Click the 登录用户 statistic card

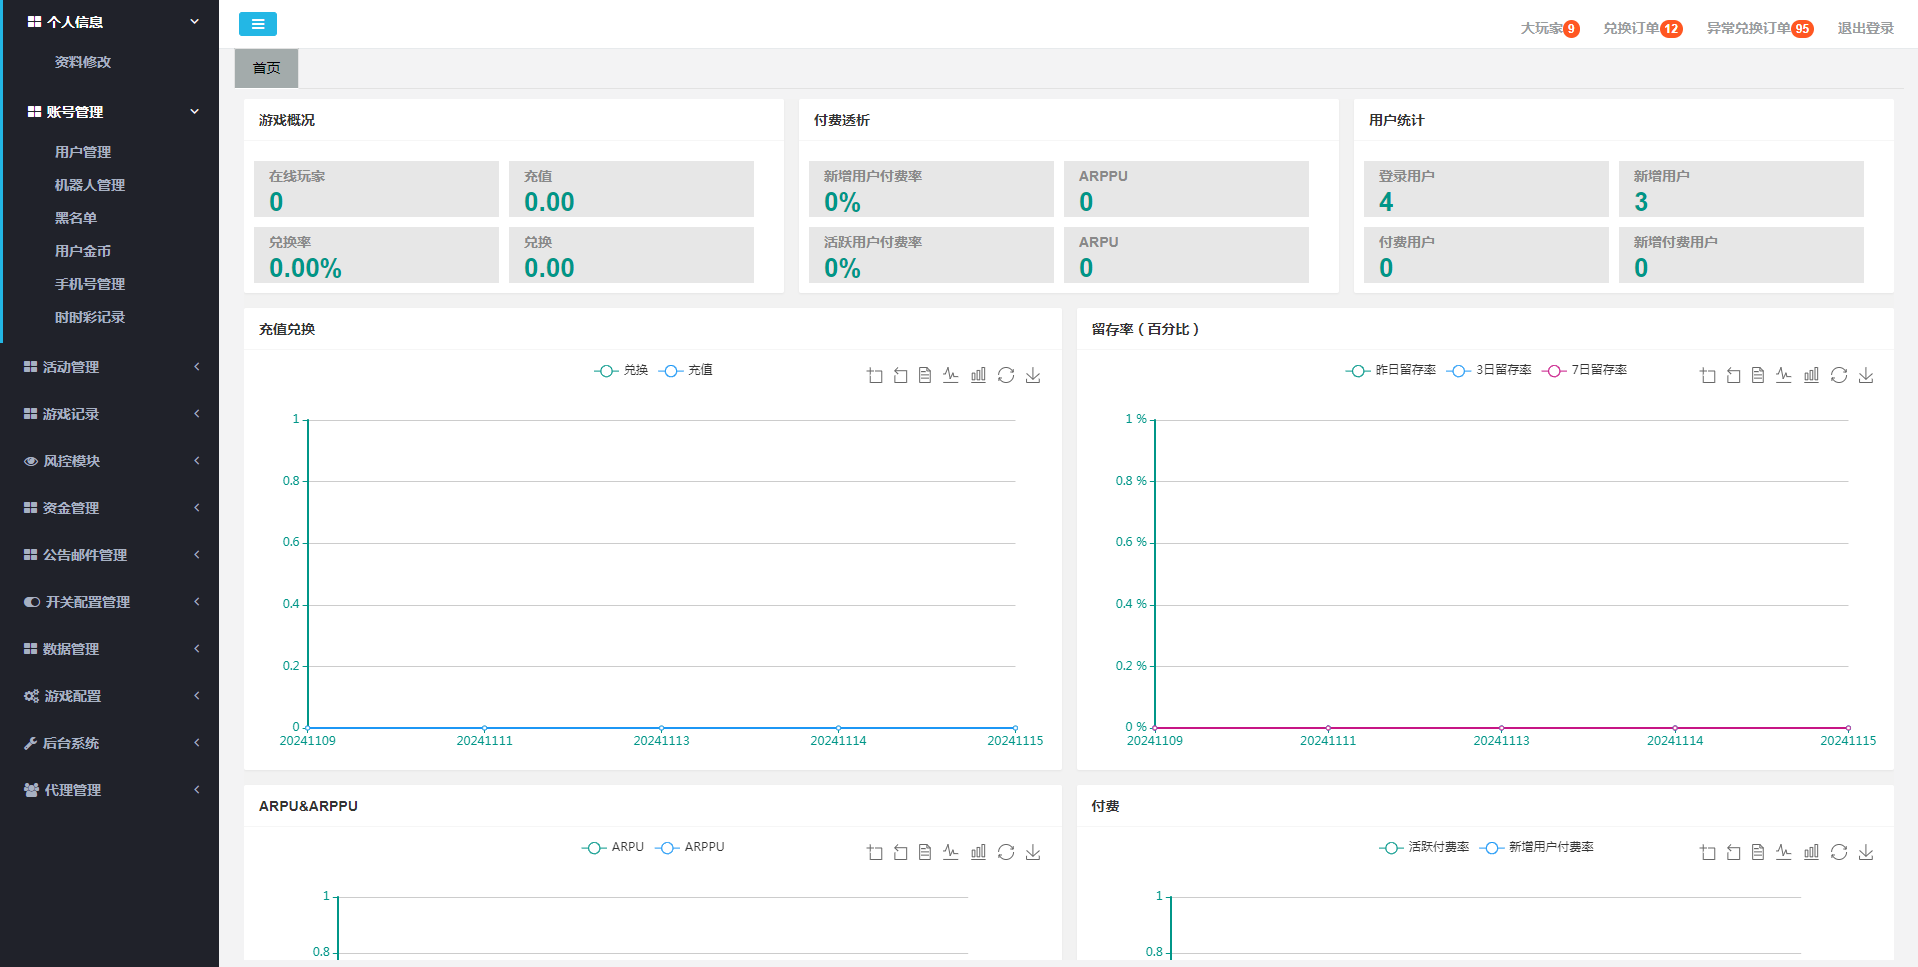[1485, 189]
